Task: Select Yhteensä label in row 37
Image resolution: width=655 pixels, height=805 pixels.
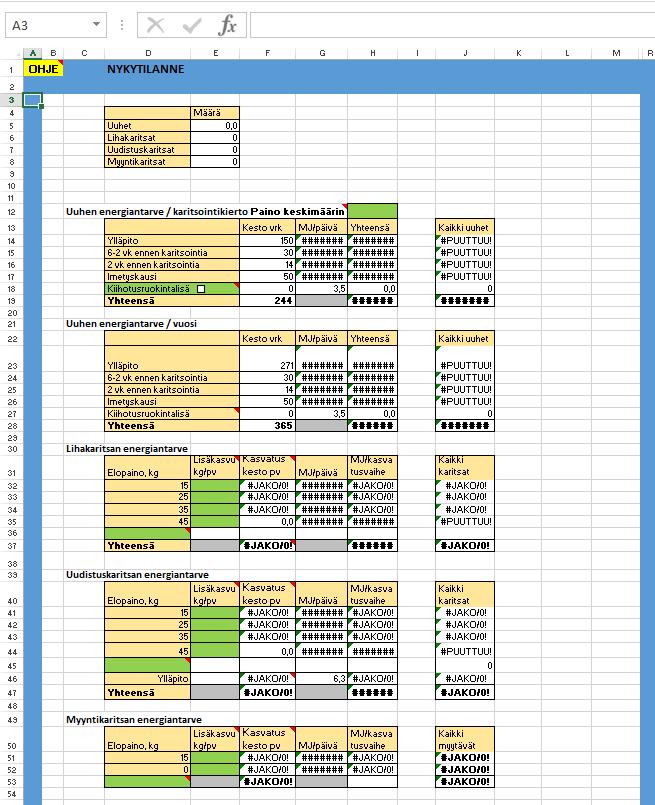Action: pos(147,546)
